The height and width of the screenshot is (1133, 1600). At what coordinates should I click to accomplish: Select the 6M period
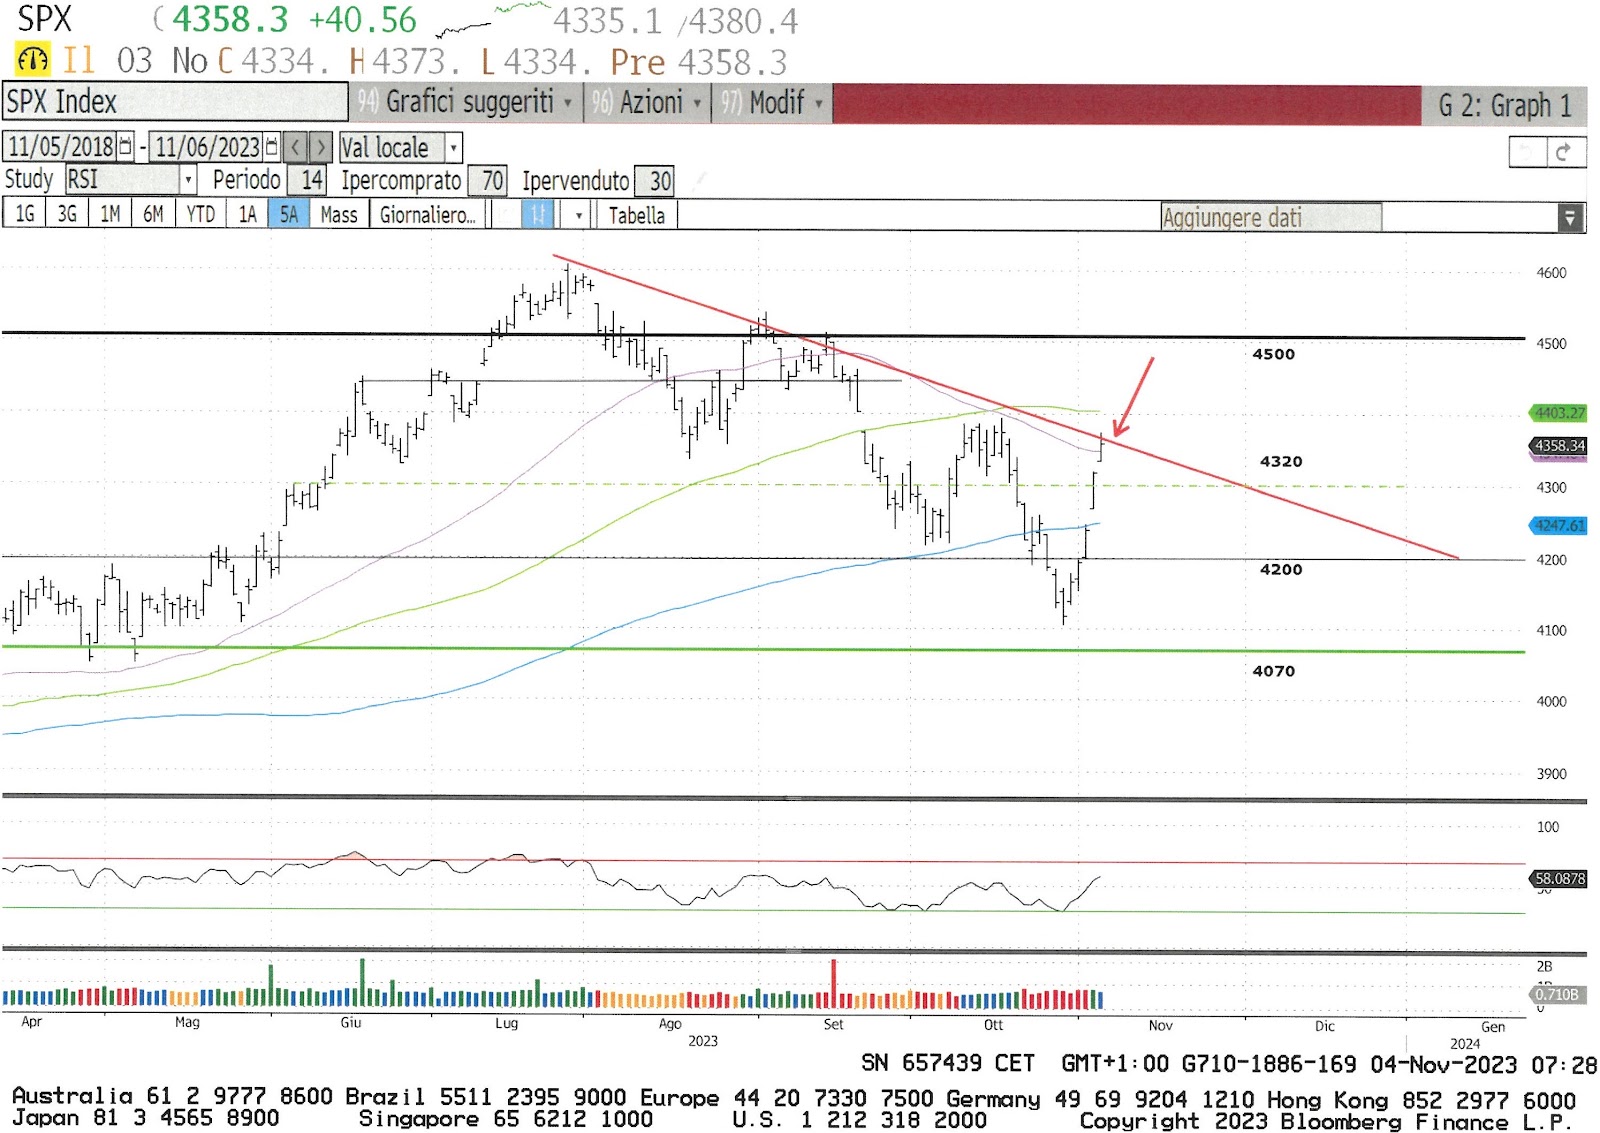point(153,214)
